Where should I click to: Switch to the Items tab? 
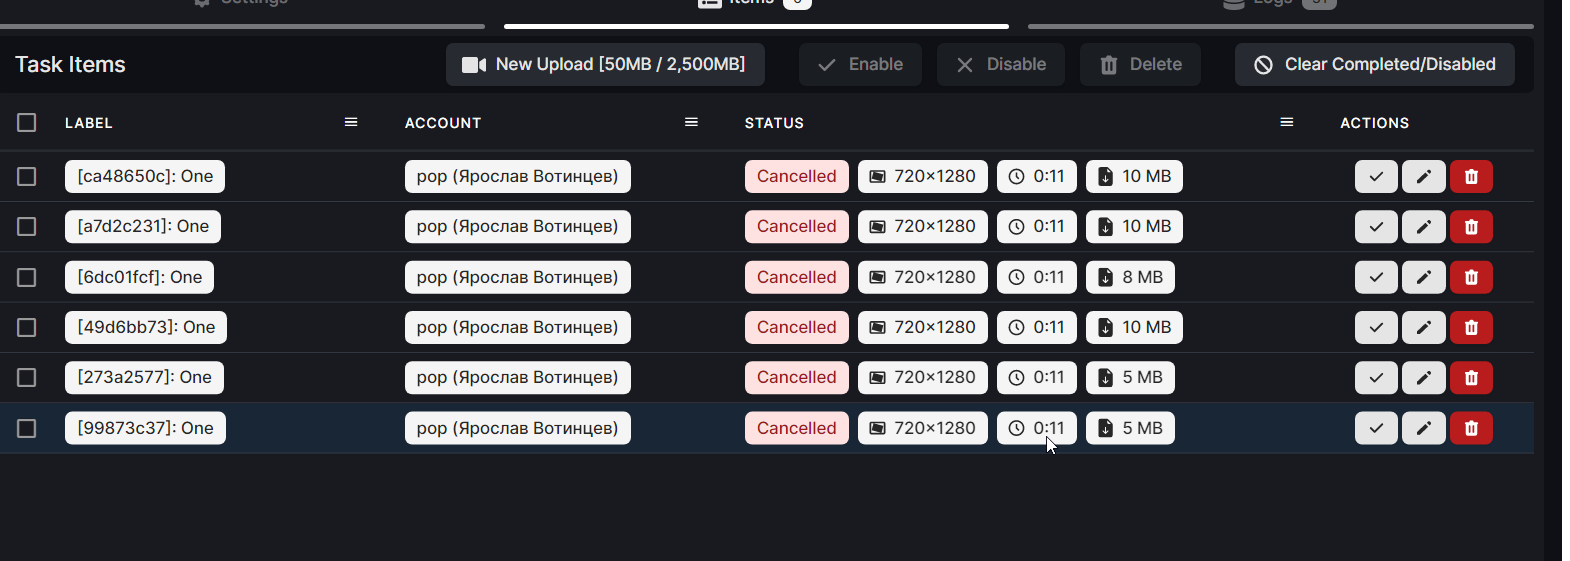tap(756, 4)
